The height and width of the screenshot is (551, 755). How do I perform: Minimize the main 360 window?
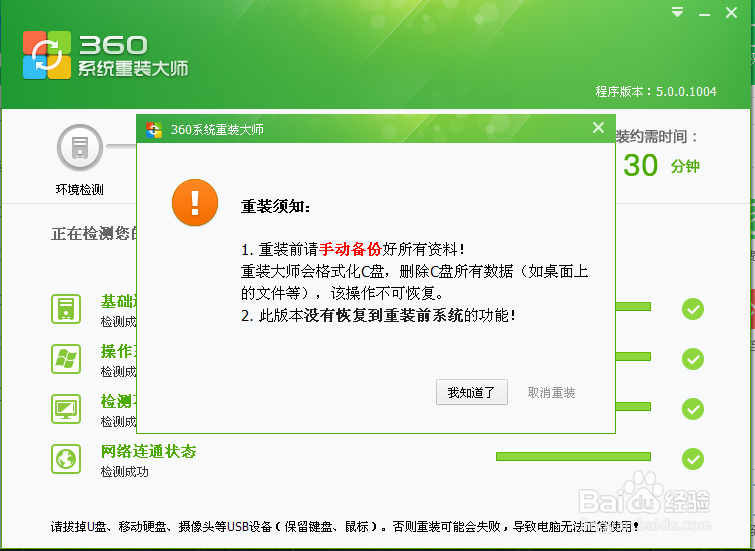tap(704, 14)
